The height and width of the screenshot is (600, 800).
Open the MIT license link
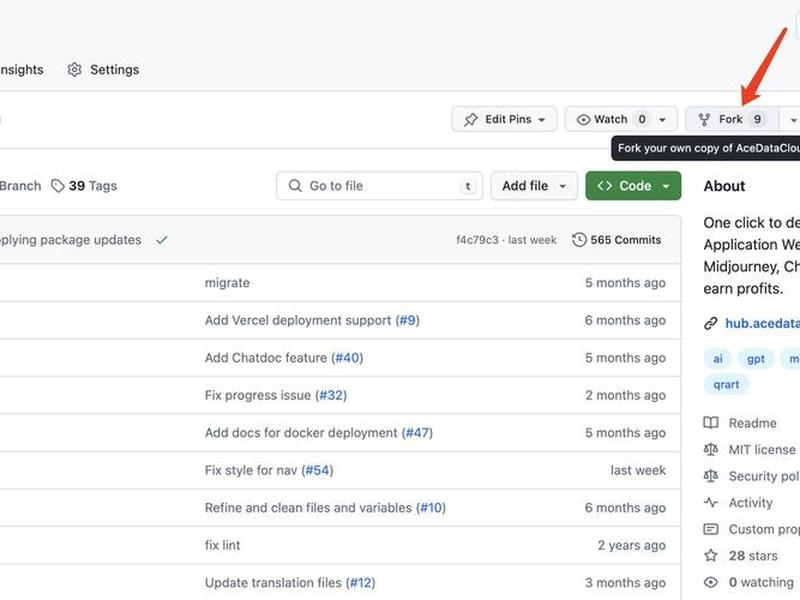pyautogui.click(x=762, y=449)
